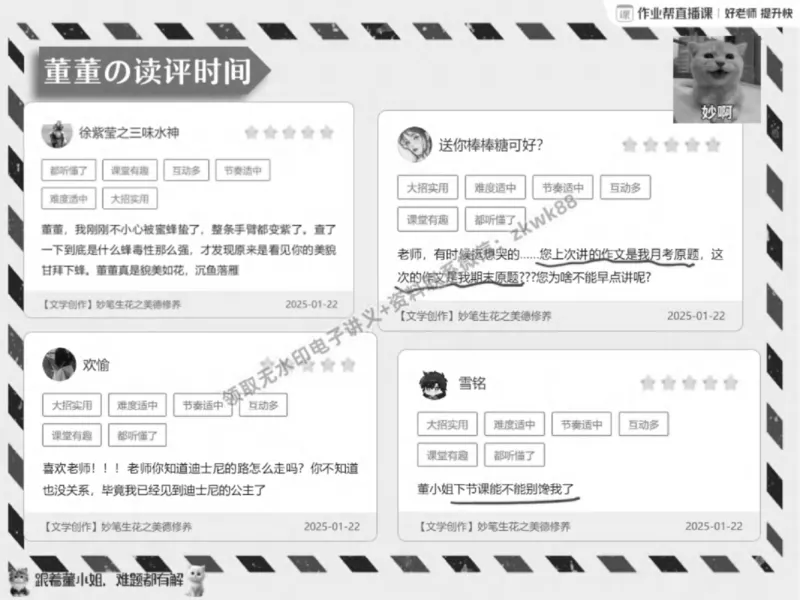Screen dimensions: 800x600
Task: Click the white cat icon after 难题都有解
Action: (195, 580)
